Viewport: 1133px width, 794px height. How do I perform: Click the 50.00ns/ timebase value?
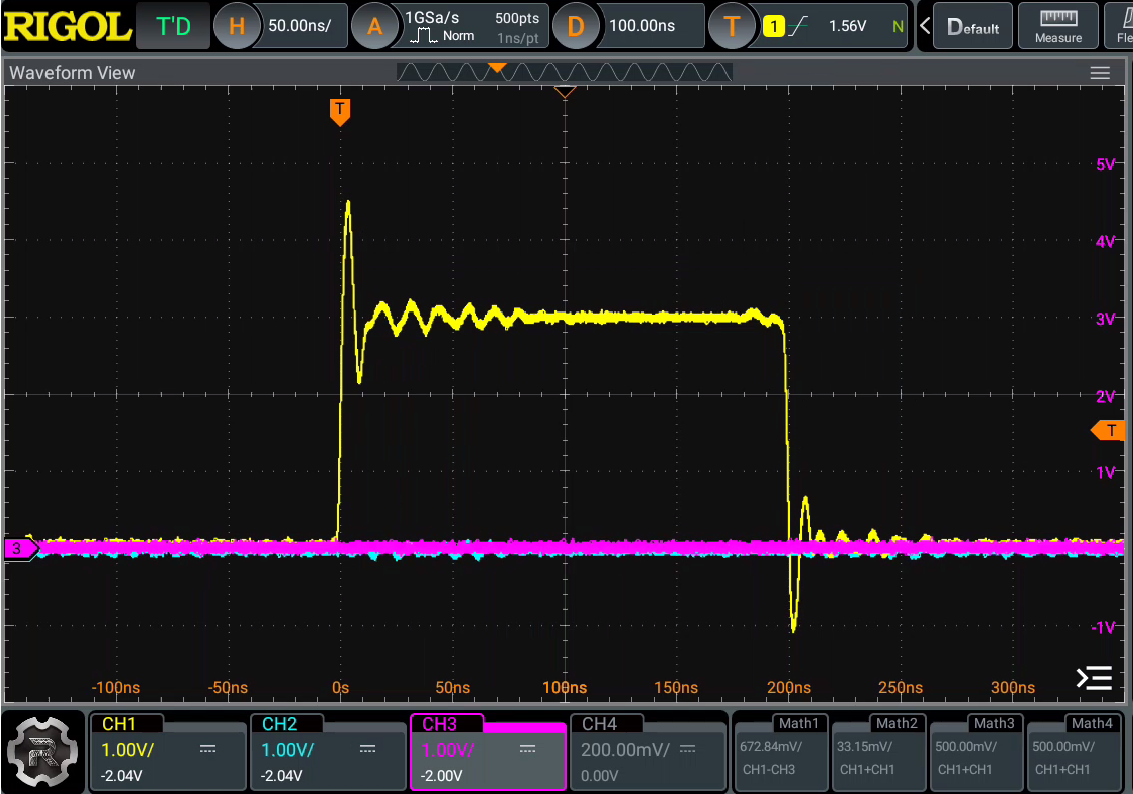pyautogui.click(x=300, y=26)
